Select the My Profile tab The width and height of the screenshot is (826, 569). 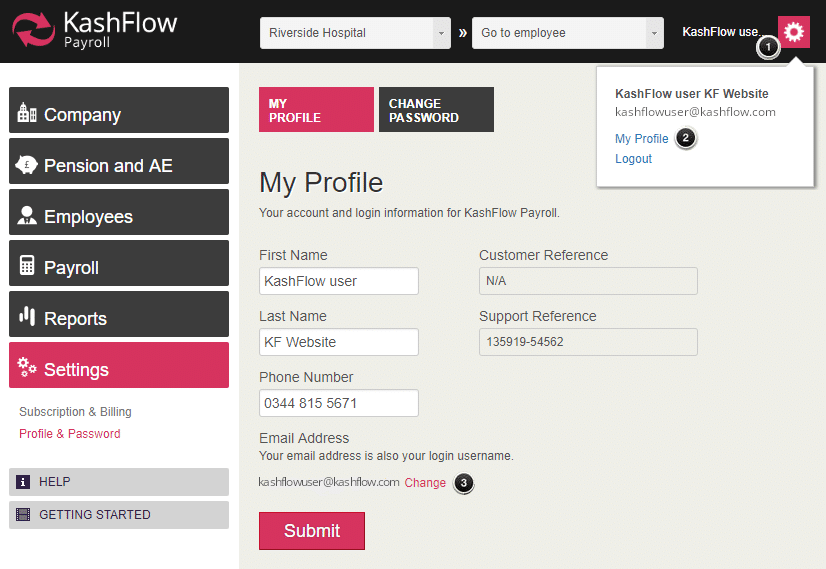(316, 110)
